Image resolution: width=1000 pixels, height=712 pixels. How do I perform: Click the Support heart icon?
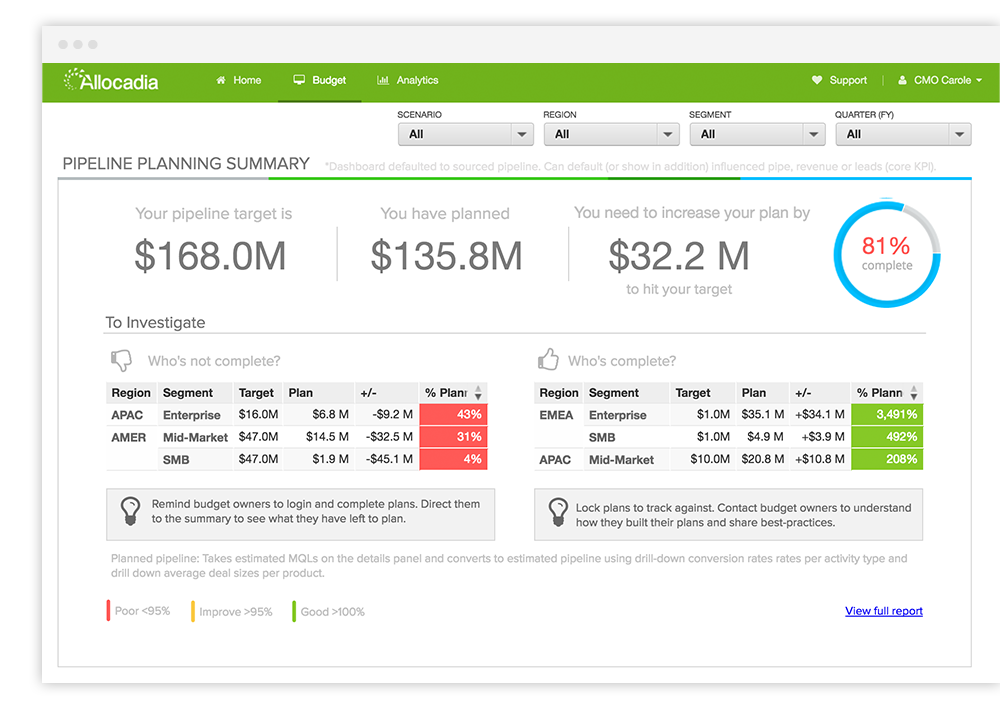coord(816,80)
